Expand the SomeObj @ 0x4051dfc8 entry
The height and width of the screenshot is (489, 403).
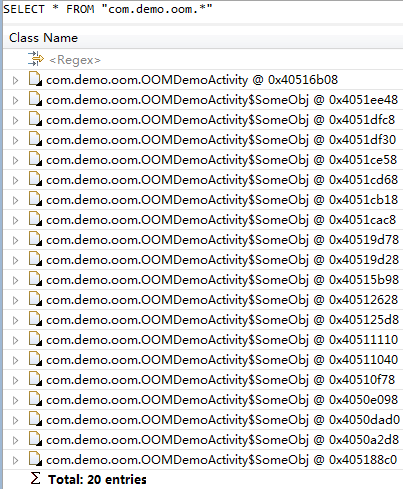pyautogui.click(x=15, y=120)
